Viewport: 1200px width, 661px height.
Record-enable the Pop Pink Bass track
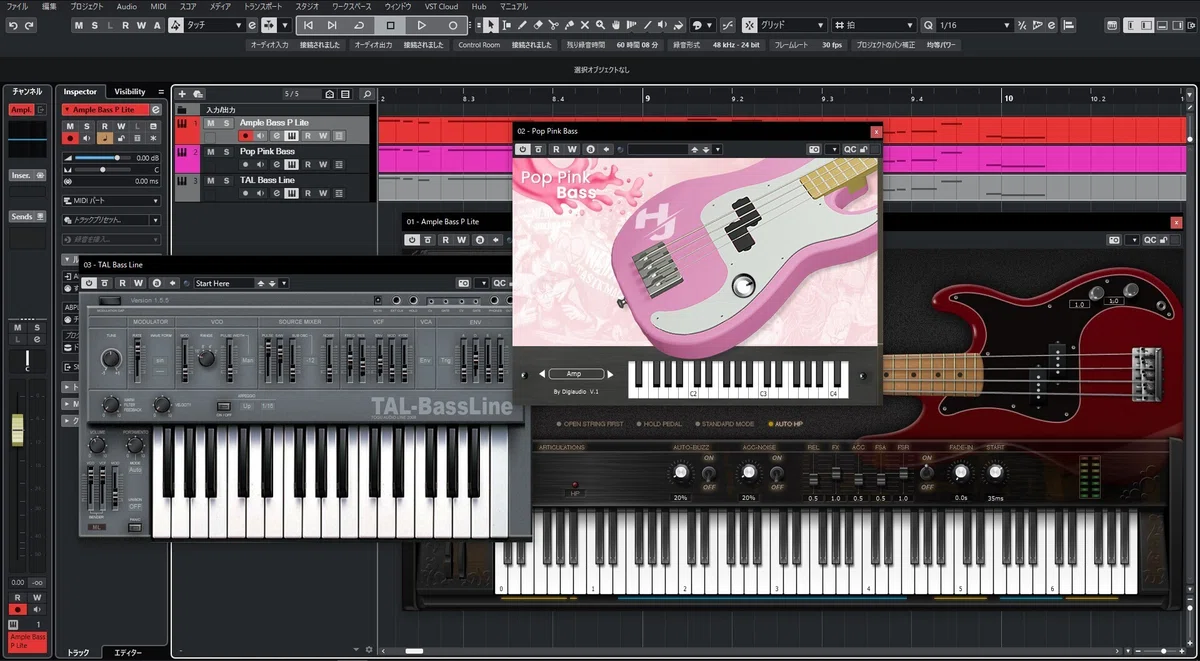click(245, 165)
